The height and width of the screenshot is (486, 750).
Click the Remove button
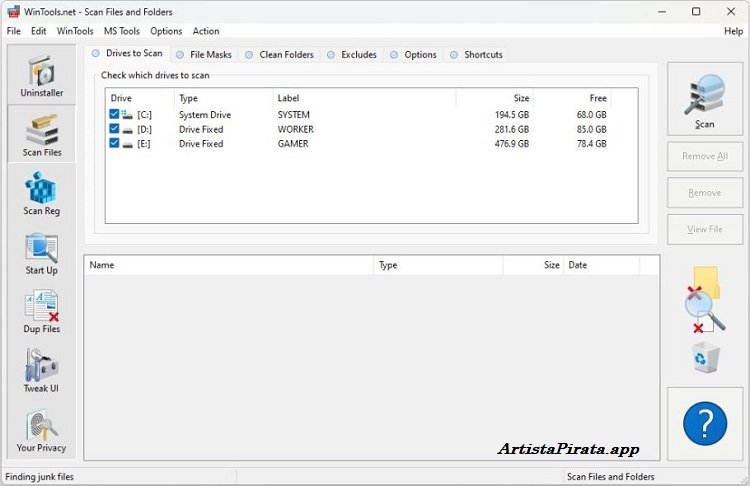pyautogui.click(x=705, y=192)
